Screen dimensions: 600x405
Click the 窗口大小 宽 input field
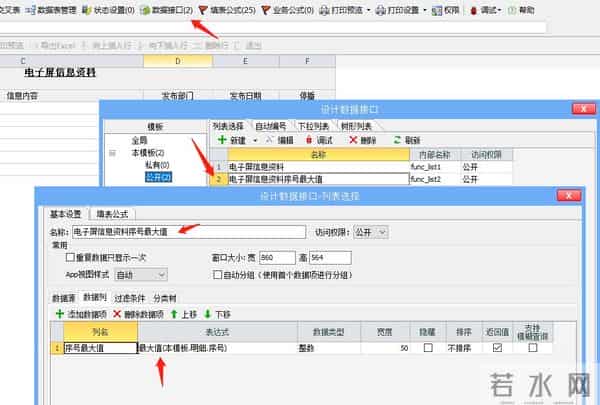[x=277, y=258]
